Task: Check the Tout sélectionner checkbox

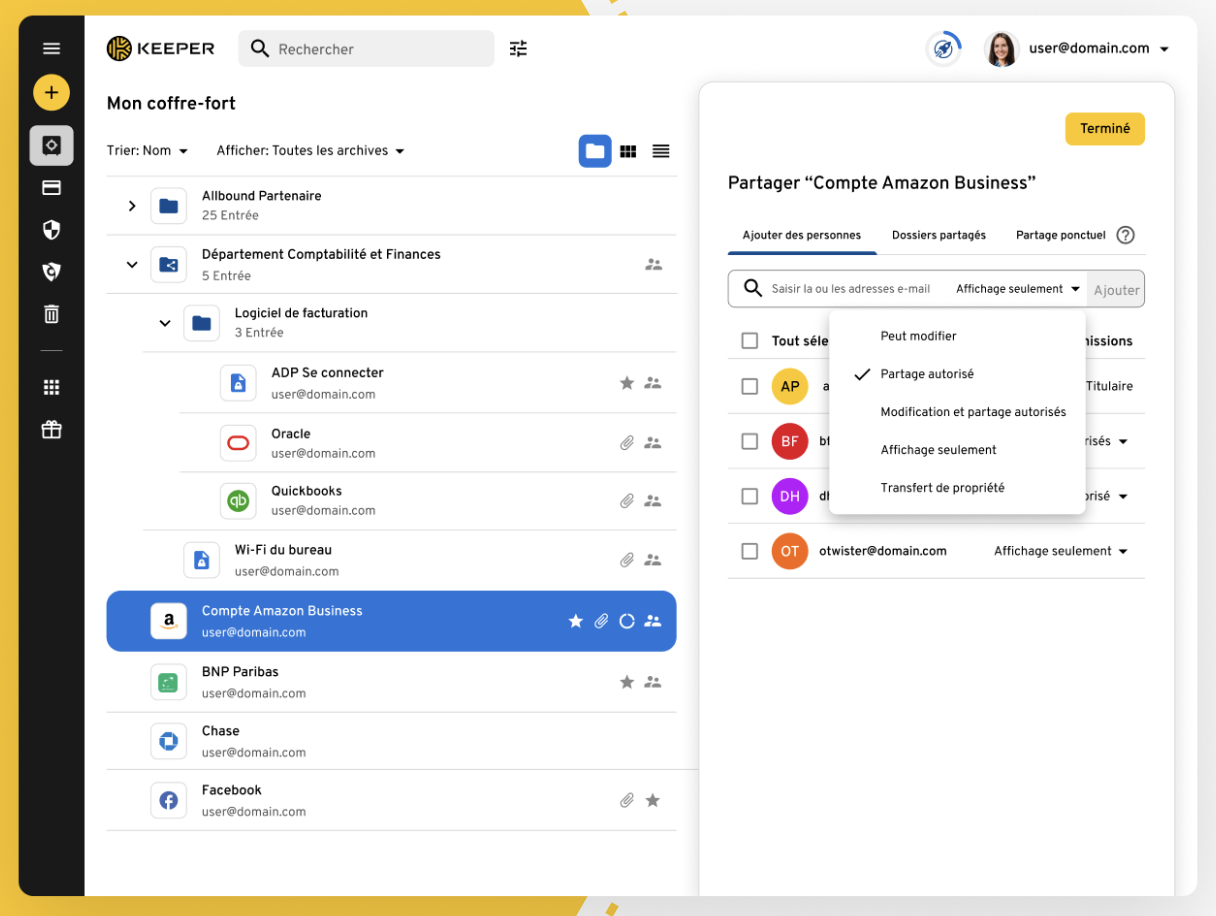Action: click(x=750, y=341)
